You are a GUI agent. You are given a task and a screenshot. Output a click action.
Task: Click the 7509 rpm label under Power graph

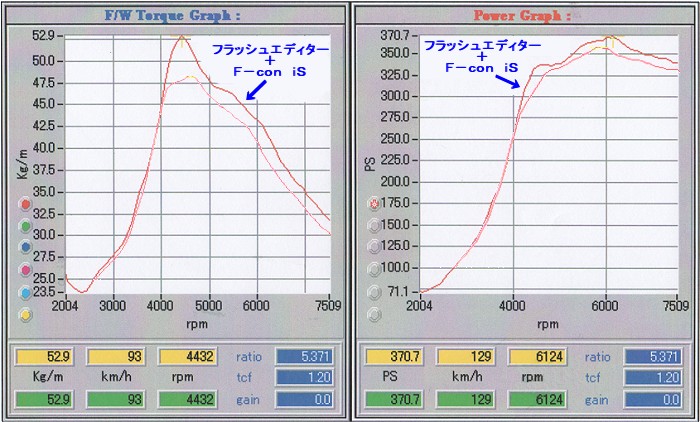[x=675, y=306]
